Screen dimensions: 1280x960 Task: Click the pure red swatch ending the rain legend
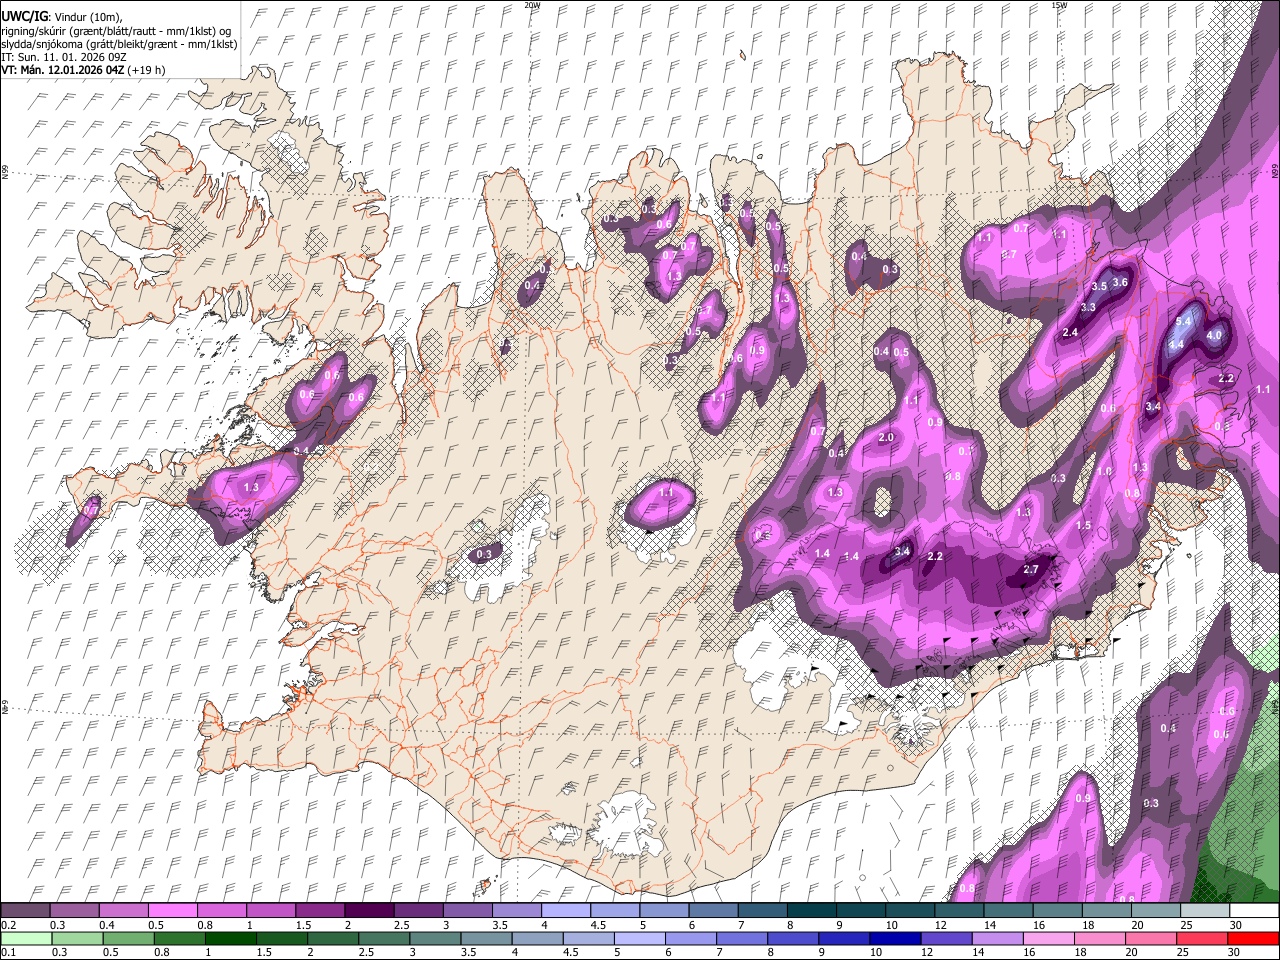point(1254,938)
